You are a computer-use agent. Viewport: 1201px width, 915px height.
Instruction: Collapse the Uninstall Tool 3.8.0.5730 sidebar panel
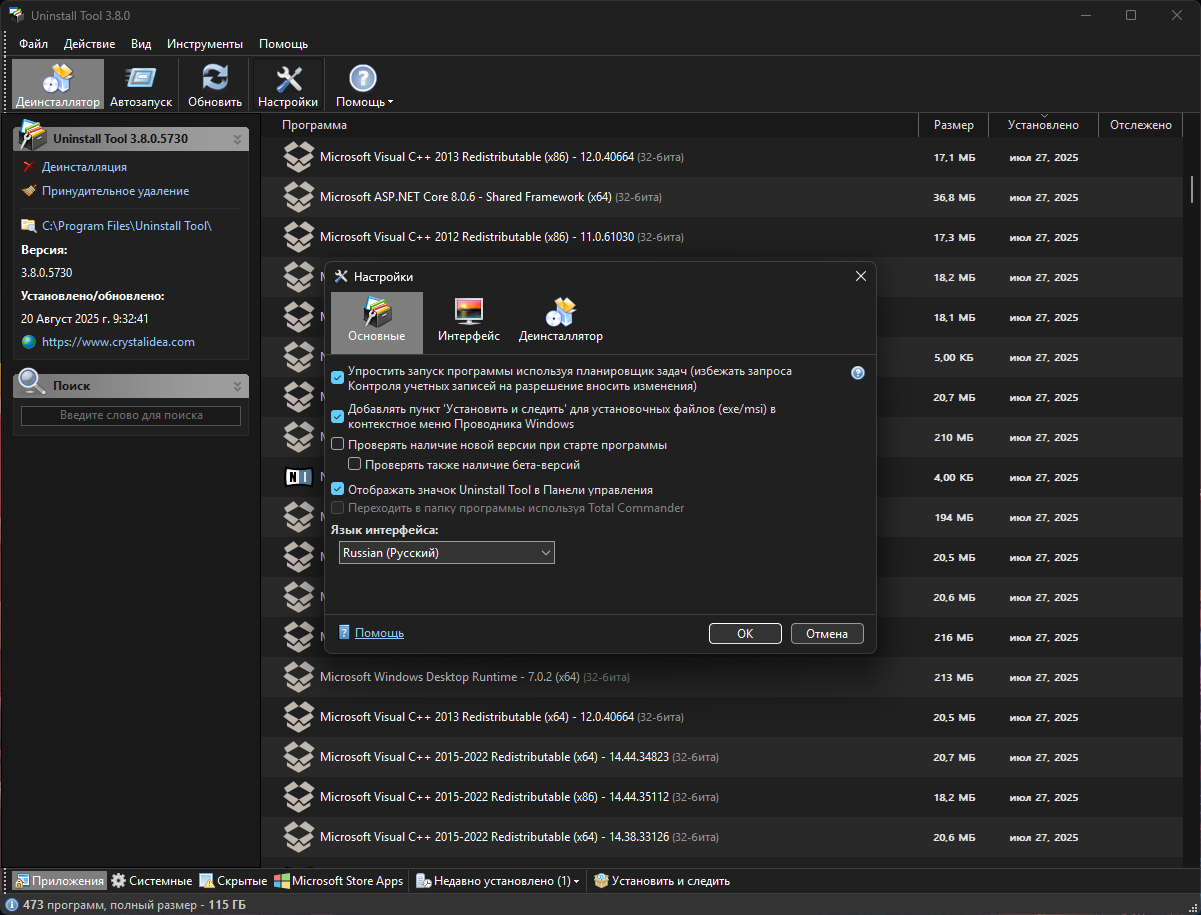click(x=237, y=139)
